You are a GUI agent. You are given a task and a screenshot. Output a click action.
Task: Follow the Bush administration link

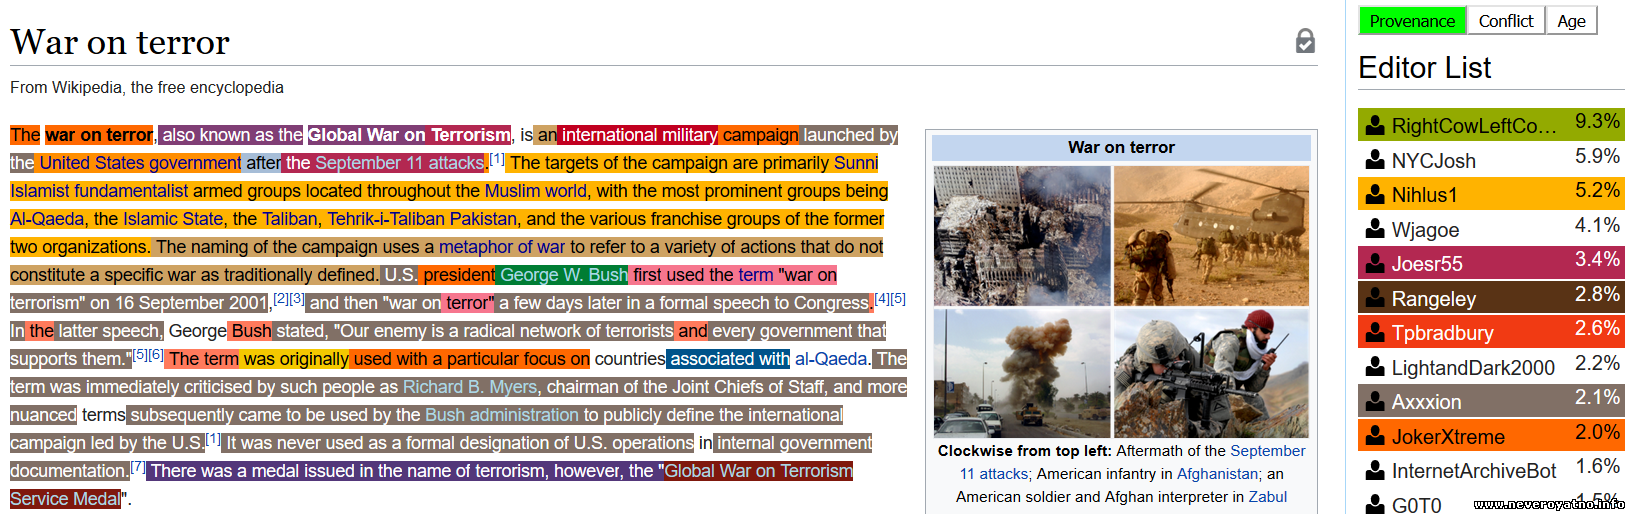502,415
